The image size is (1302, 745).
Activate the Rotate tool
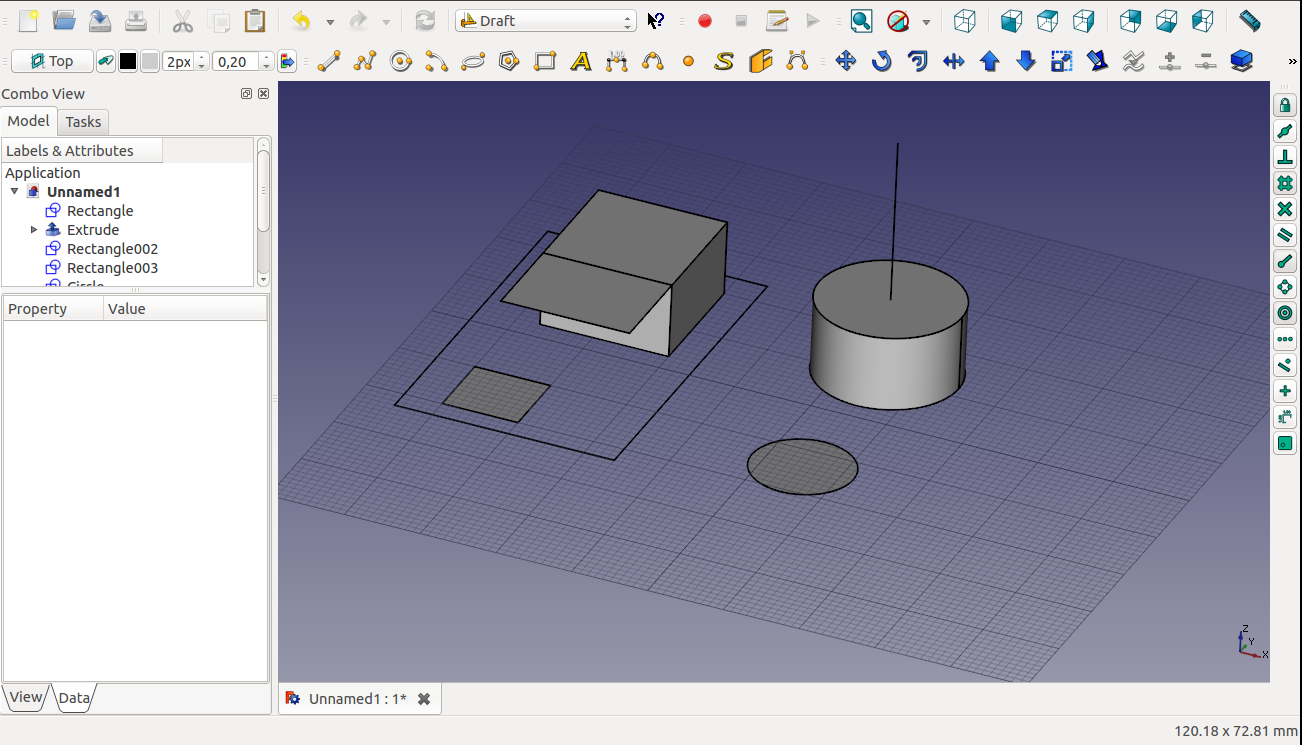coord(881,62)
